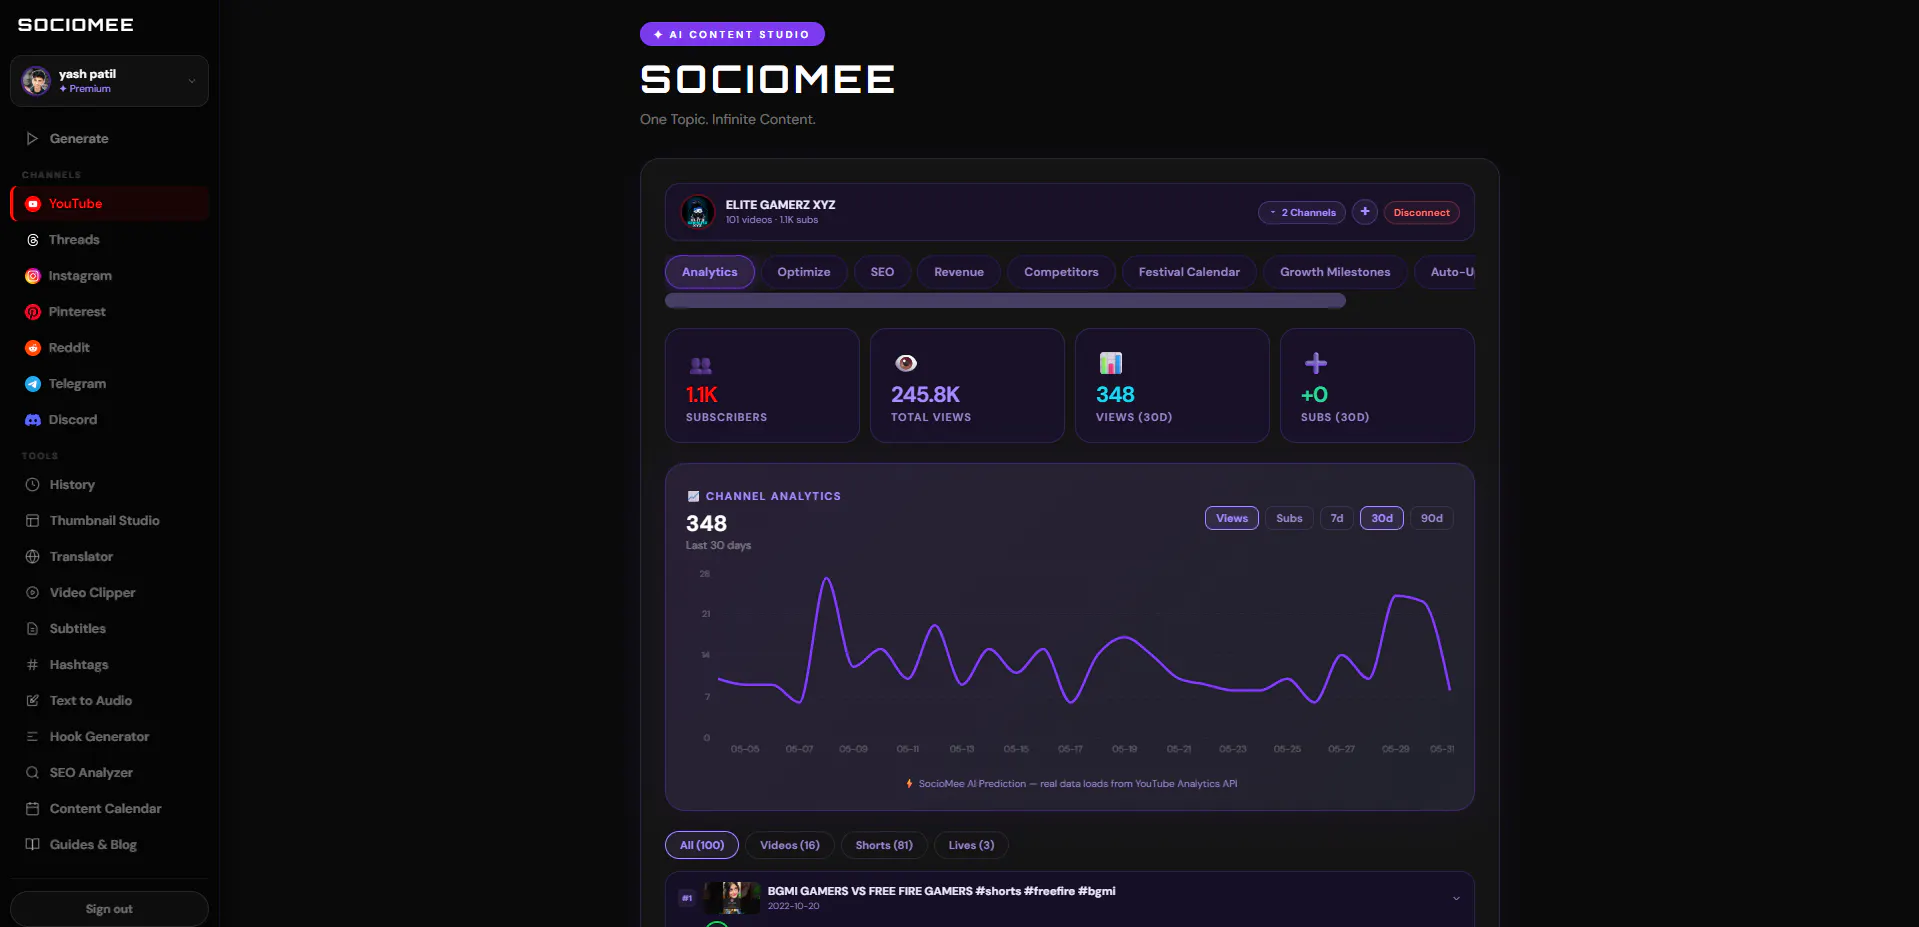
Task: Click the total views eye icon
Action: click(x=906, y=363)
